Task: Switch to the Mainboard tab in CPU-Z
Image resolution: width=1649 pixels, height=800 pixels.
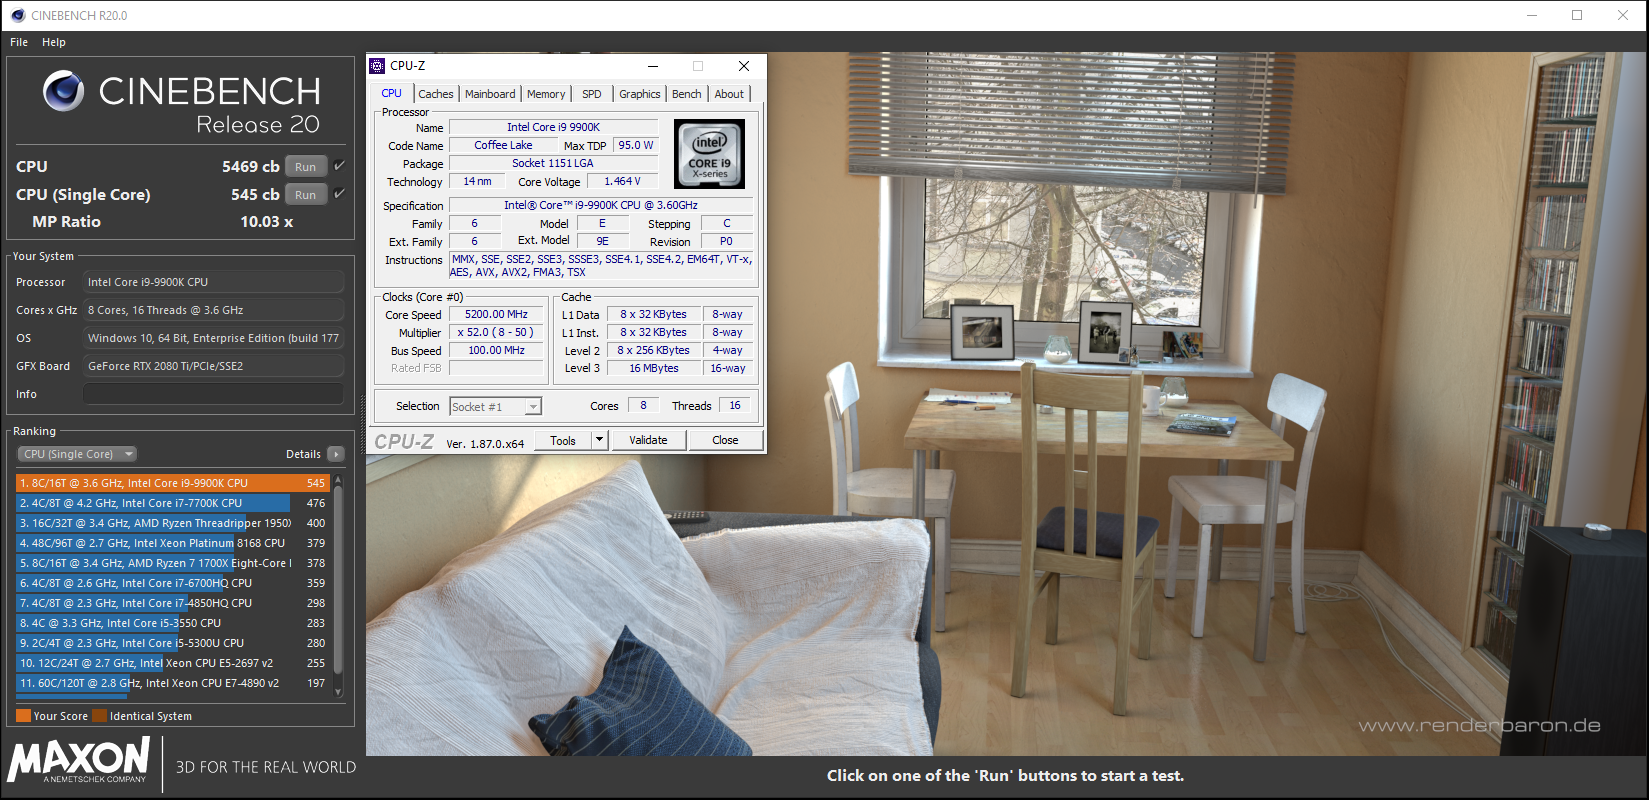Action: (490, 94)
